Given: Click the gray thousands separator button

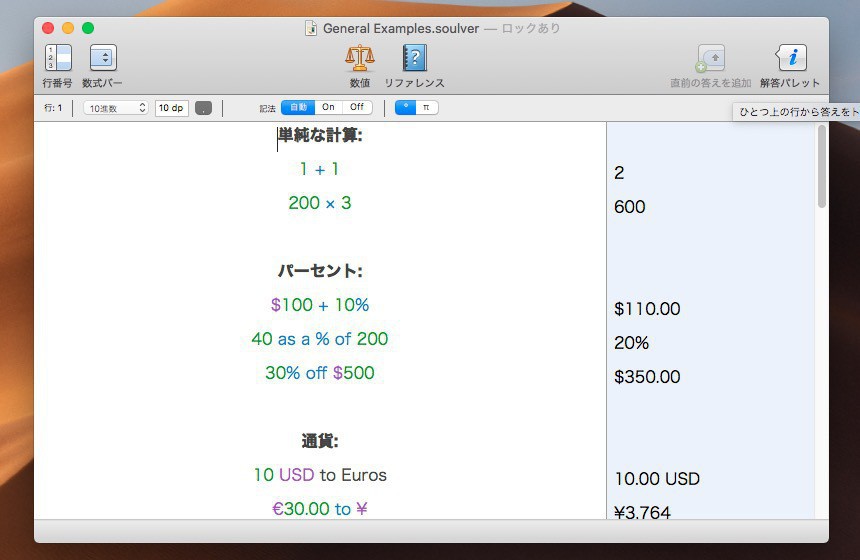Looking at the screenshot, I should [x=203, y=108].
